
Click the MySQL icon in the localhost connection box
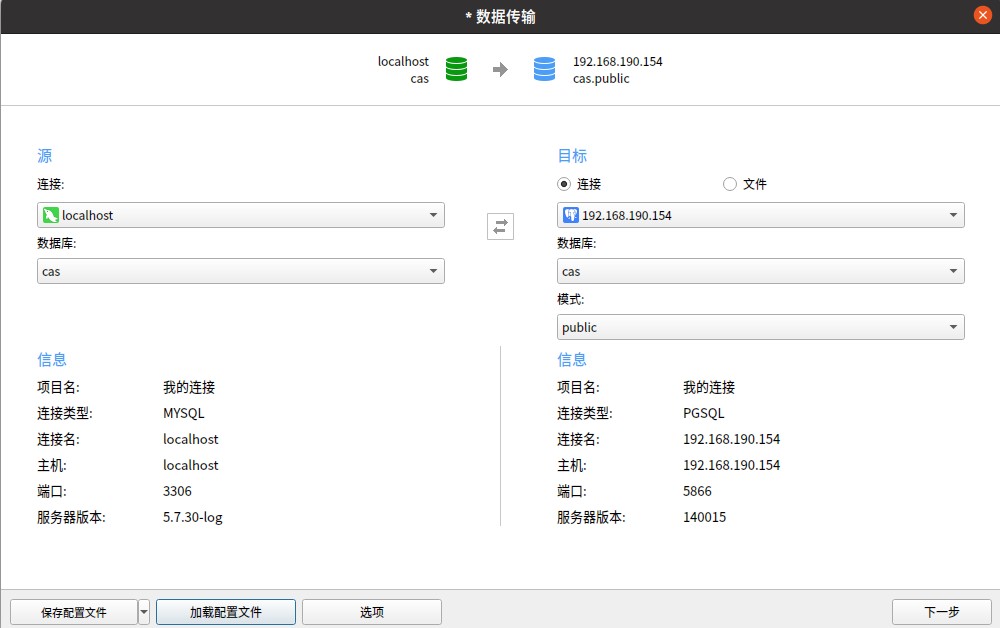click(x=50, y=215)
